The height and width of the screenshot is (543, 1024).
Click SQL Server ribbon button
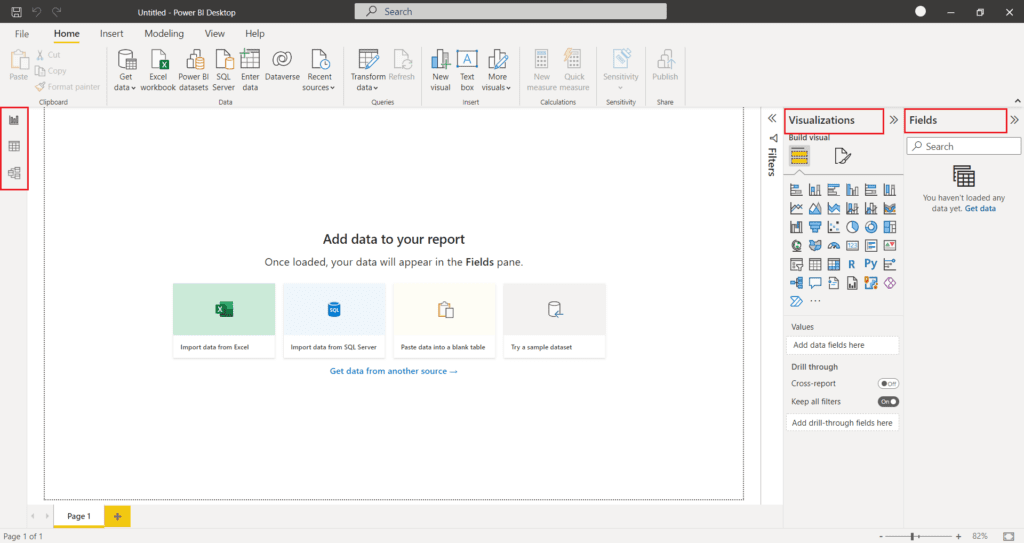tap(223, 71)
